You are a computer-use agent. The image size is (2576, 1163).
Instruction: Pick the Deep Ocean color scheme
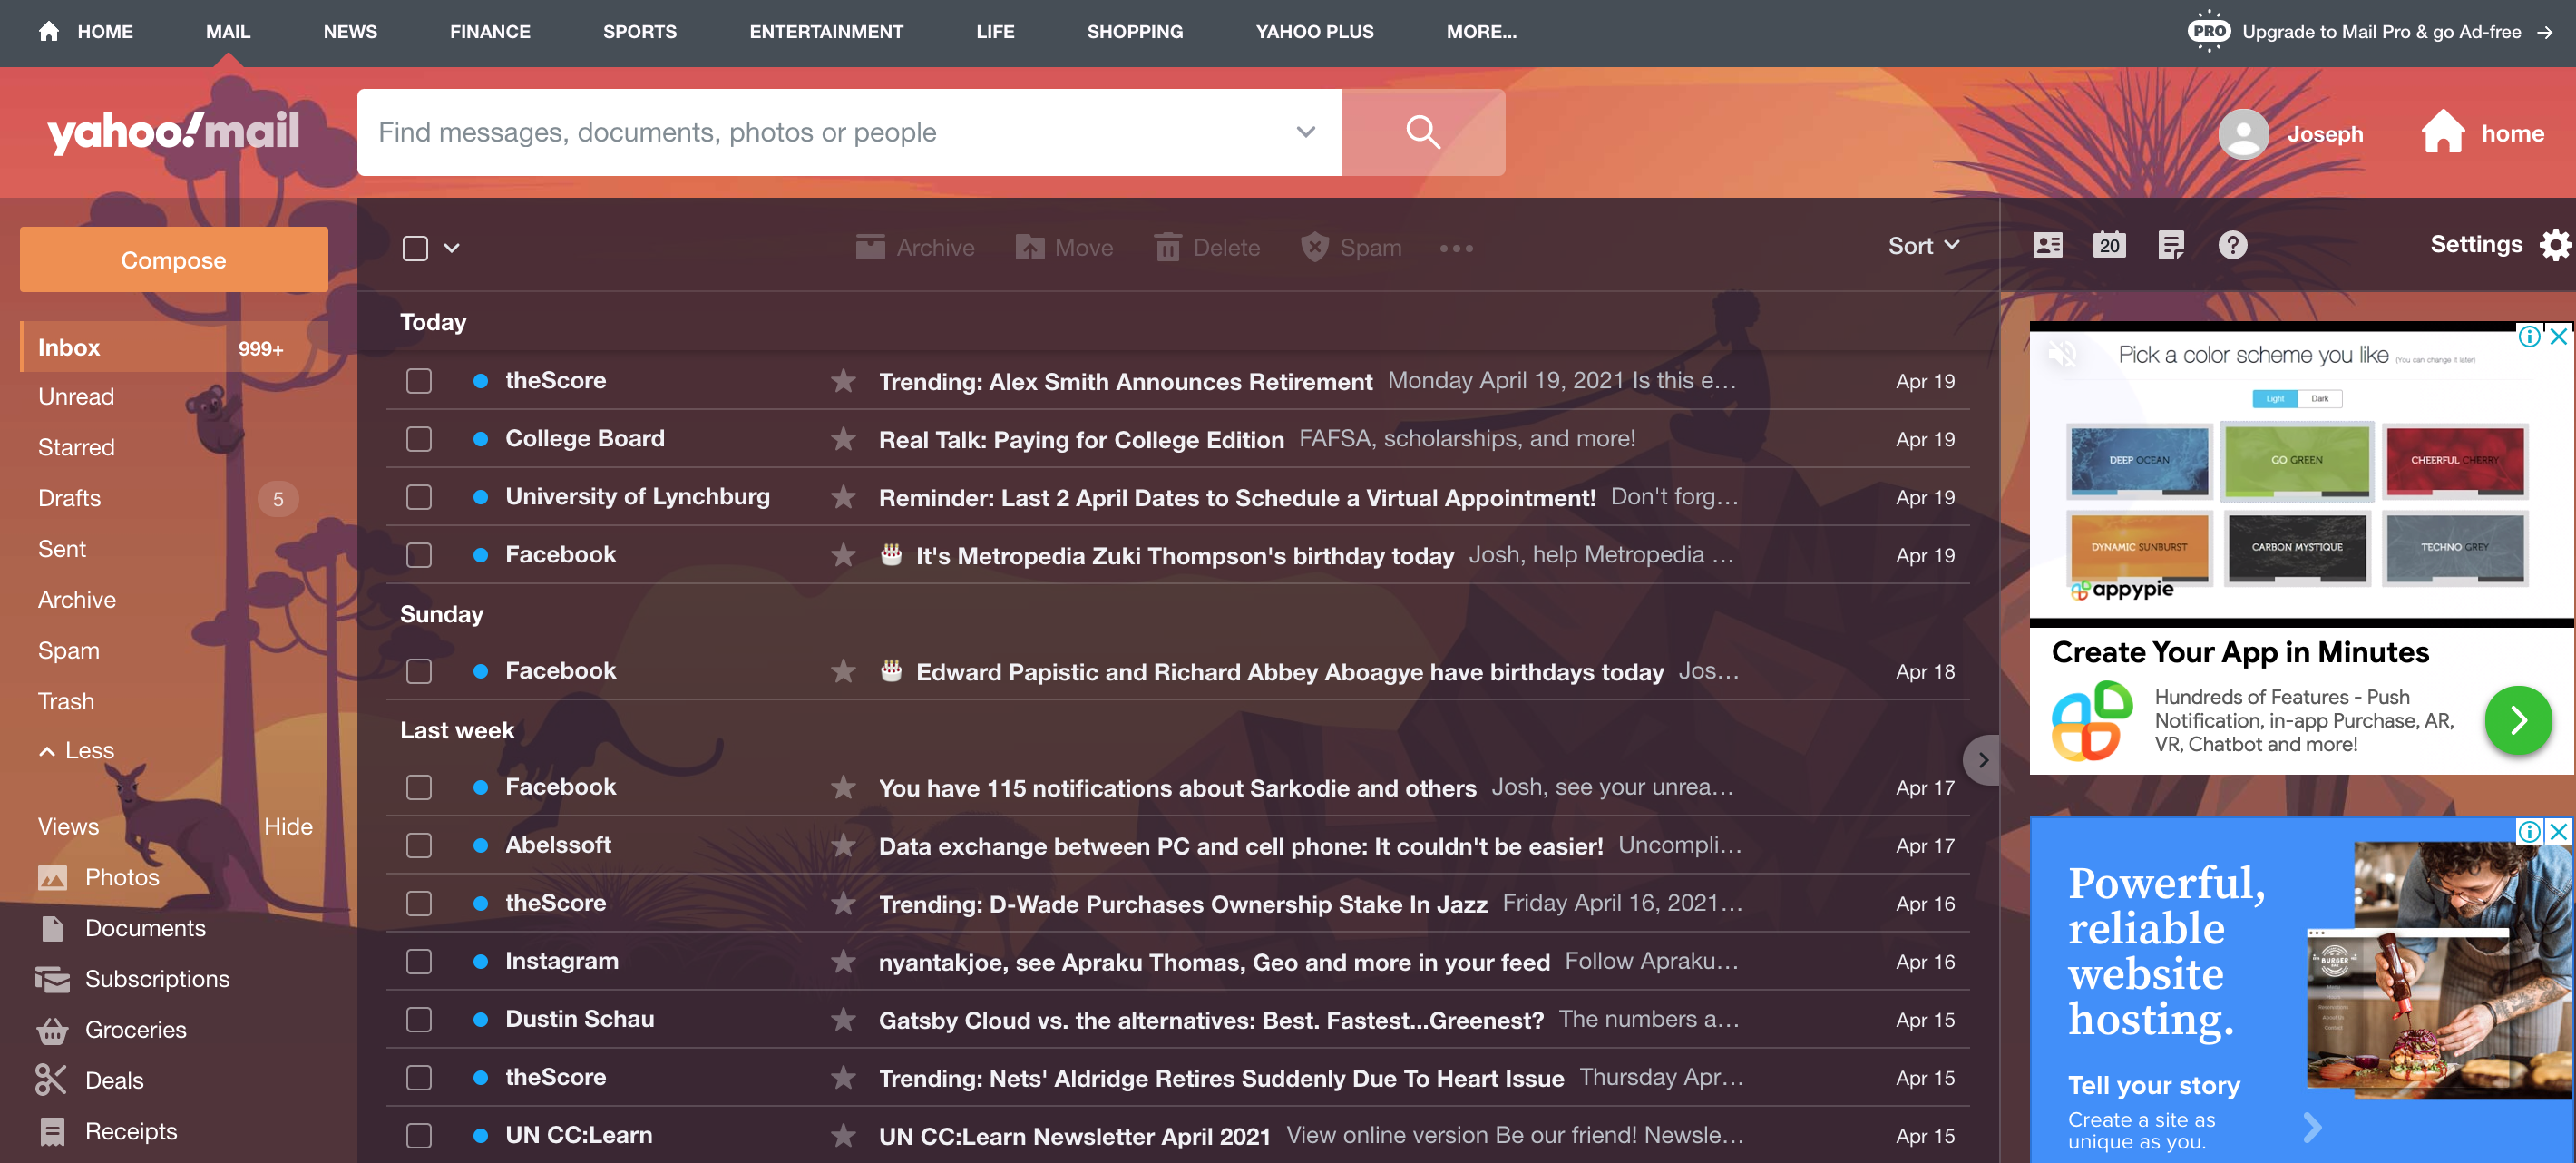click(x=2139, y=461)
